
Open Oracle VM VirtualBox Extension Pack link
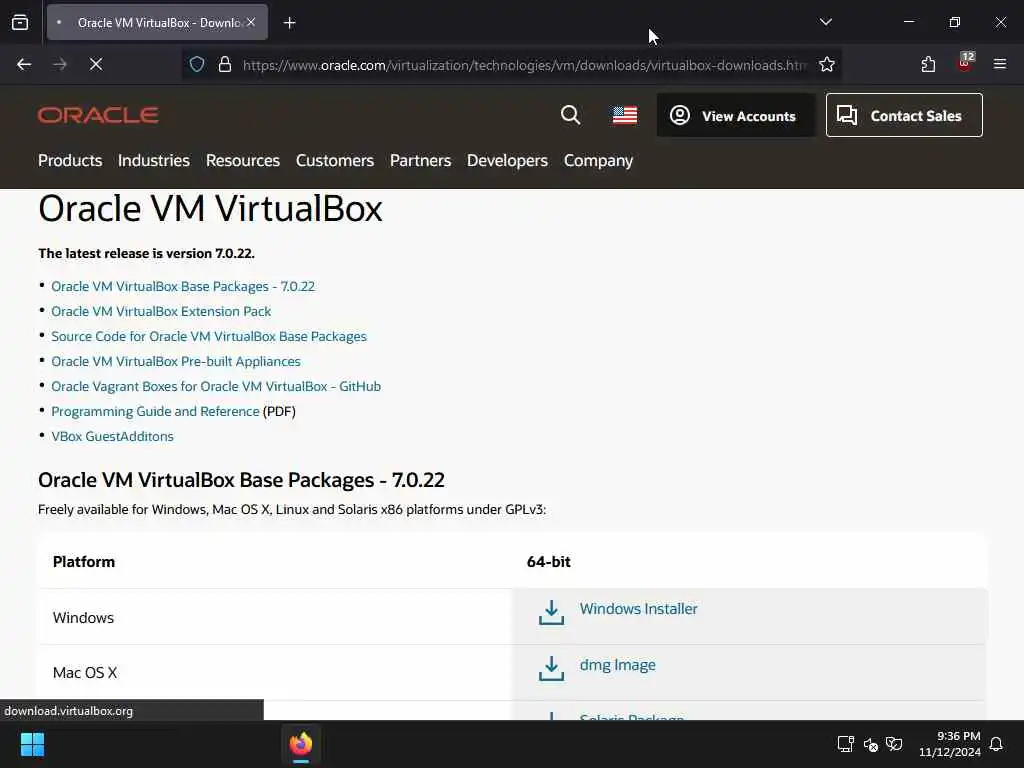[x=161, y=312]
